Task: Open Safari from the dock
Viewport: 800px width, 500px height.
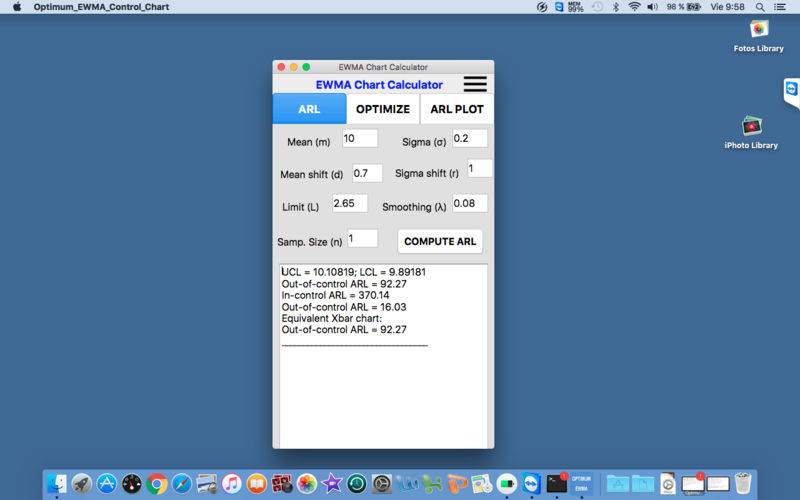Action: 182,484
